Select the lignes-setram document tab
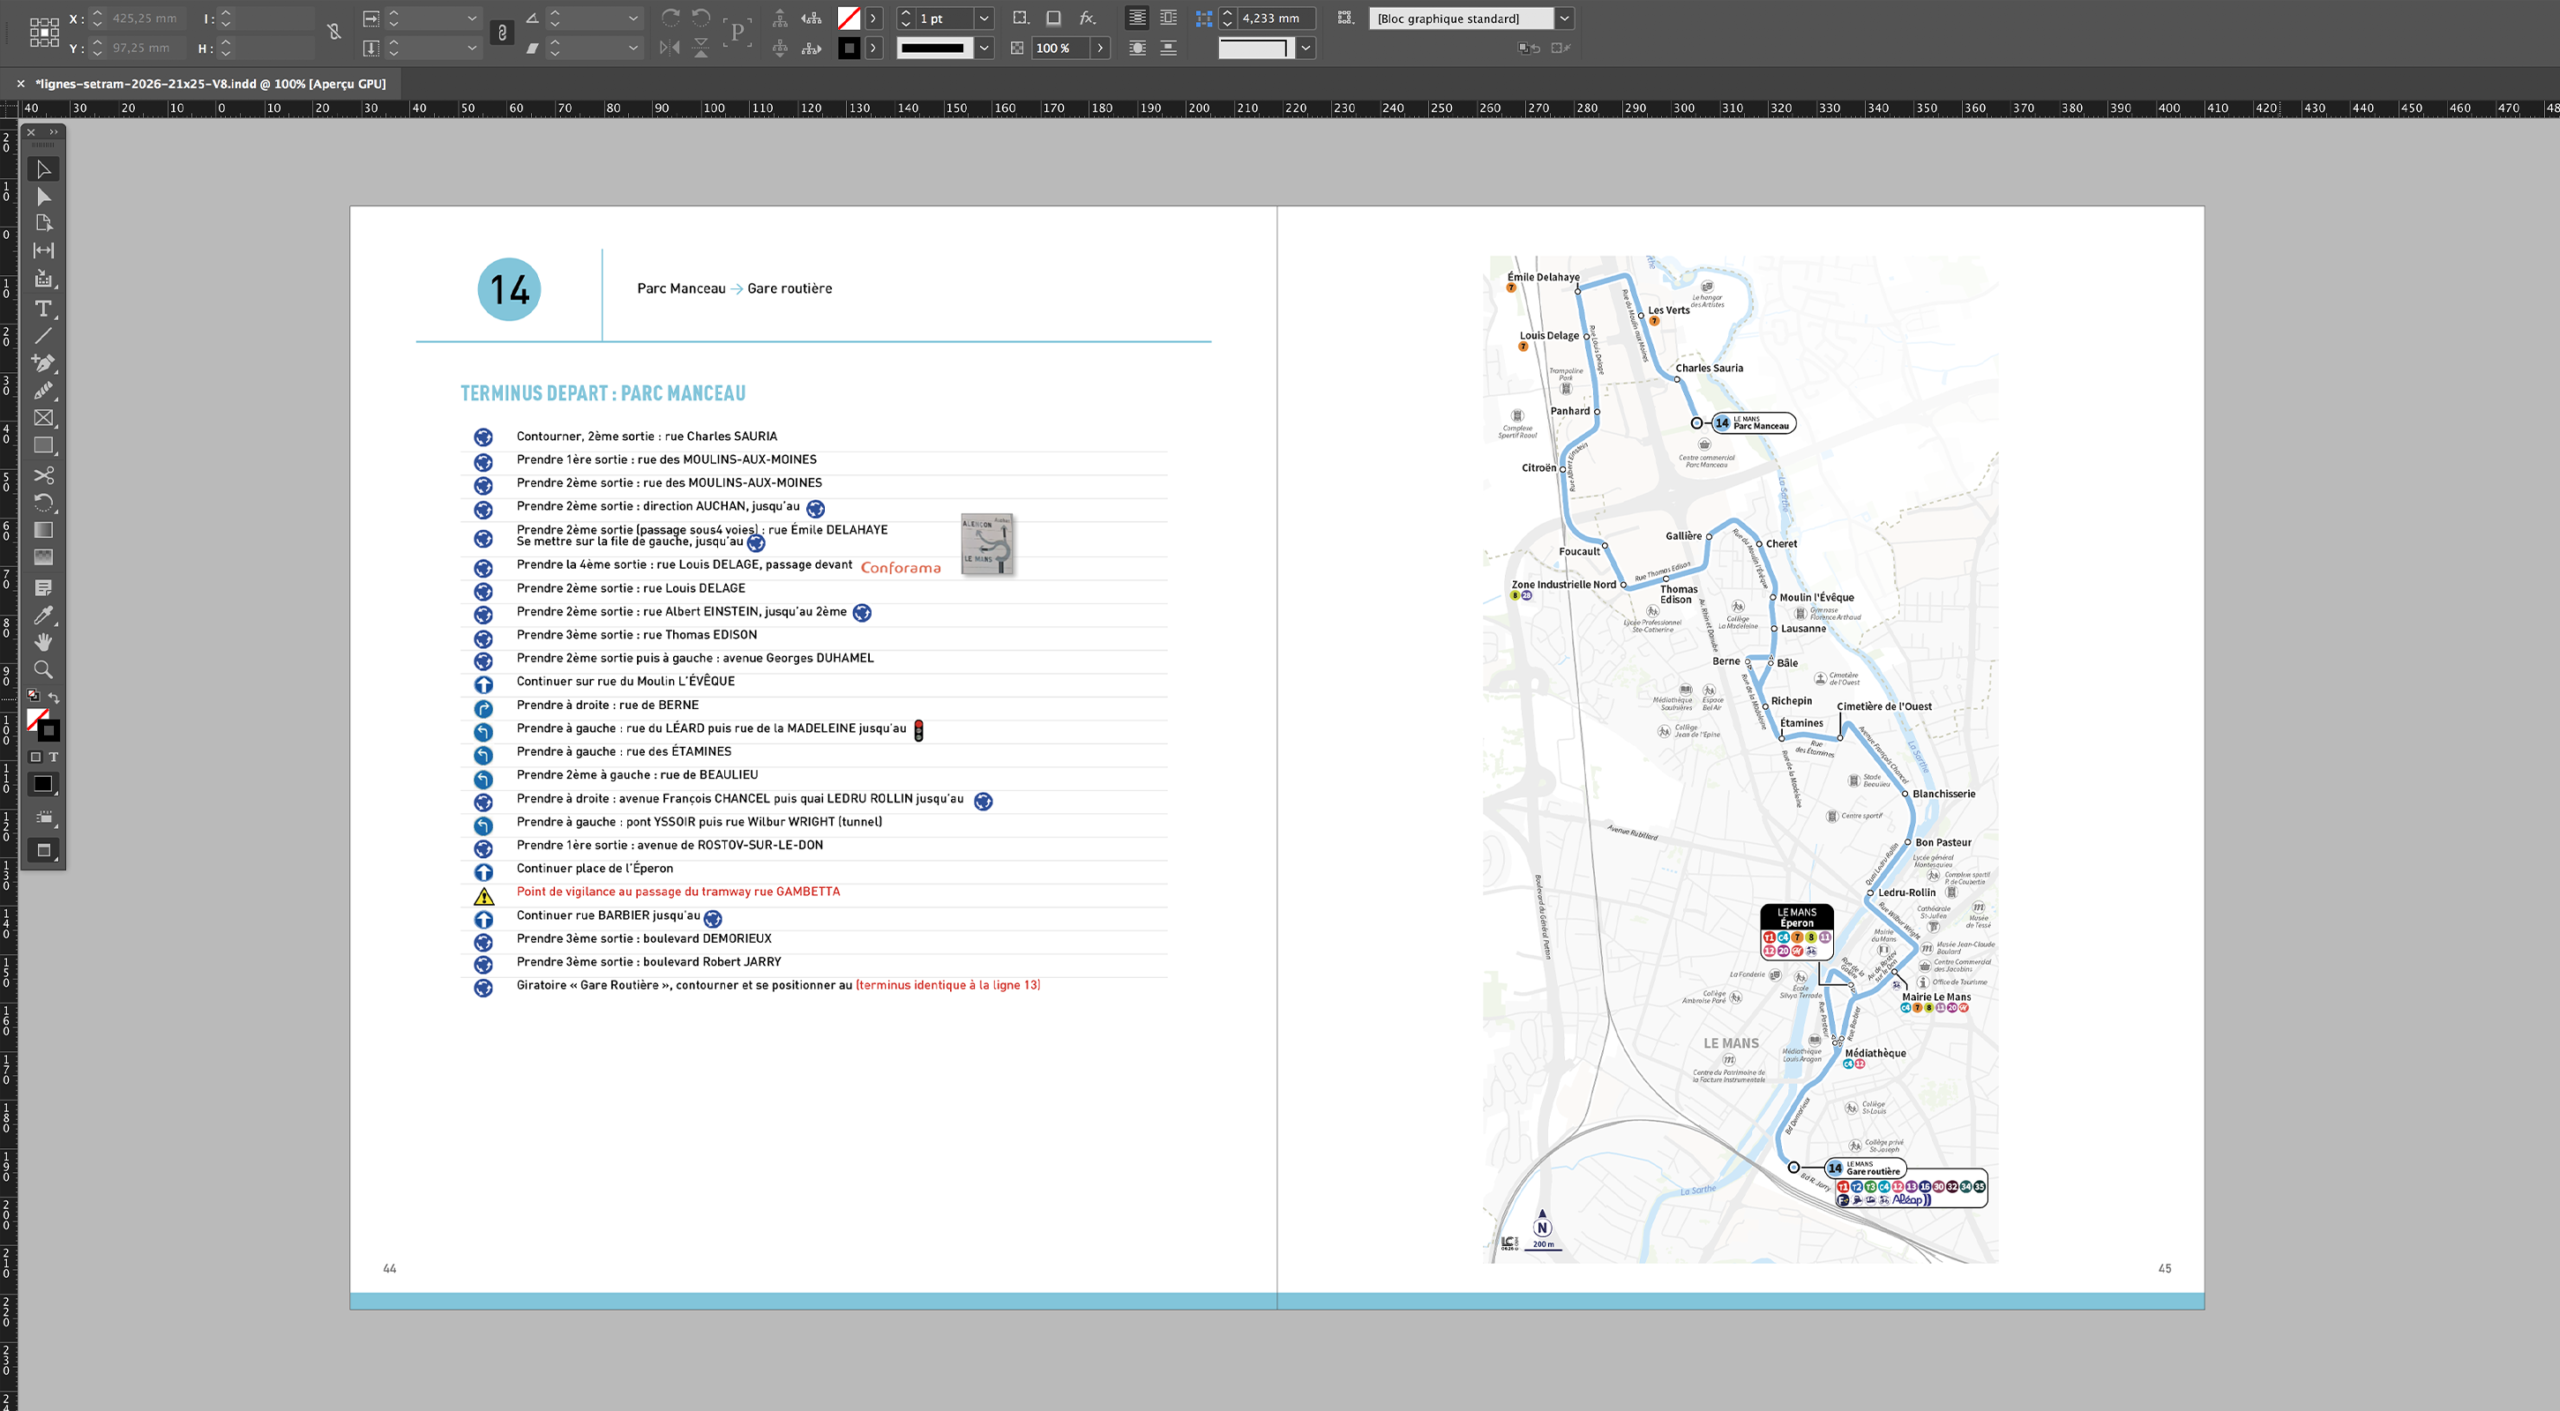 (210, 84)
